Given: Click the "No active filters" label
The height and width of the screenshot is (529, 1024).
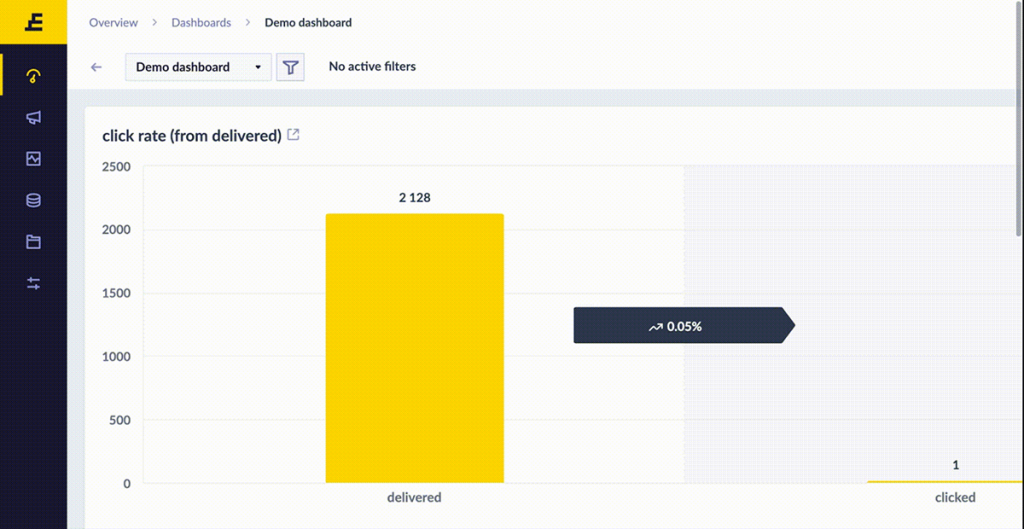Looking at the screenshot, I should 372,67.
